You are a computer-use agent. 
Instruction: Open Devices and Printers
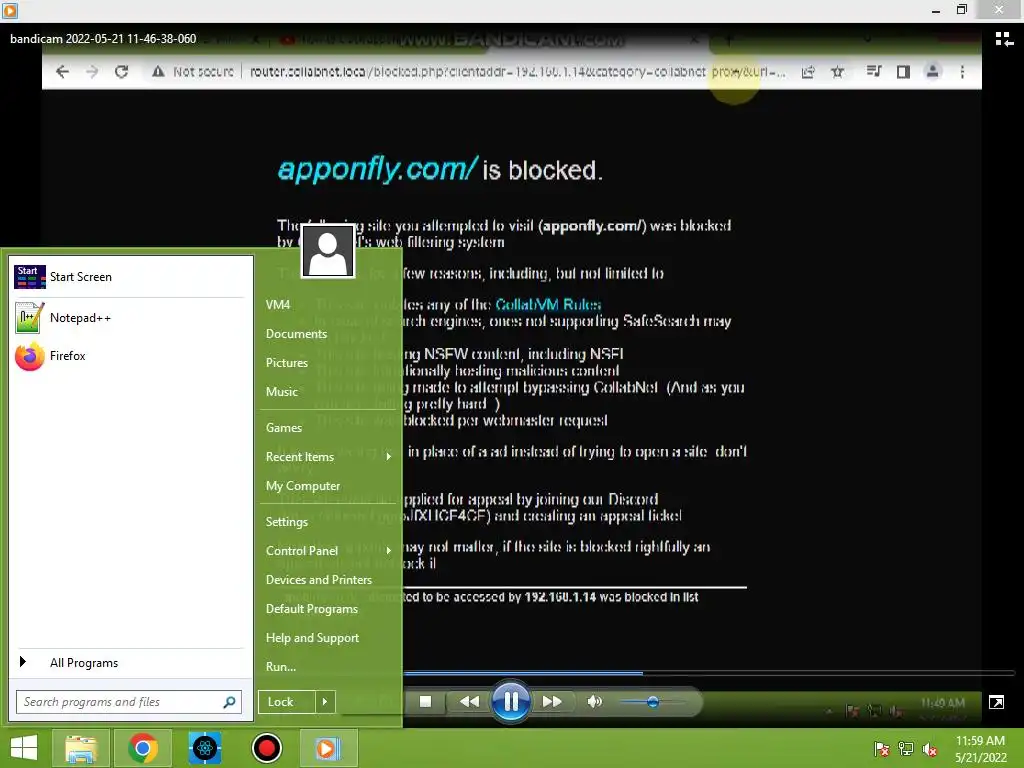coord(319,580)
